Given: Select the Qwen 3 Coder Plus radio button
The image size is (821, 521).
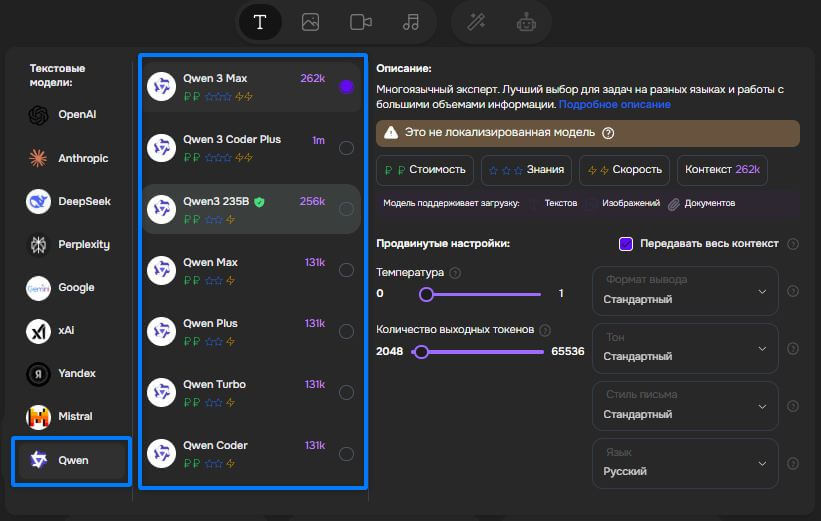Looking at the screenshot, I should [346, 148].
